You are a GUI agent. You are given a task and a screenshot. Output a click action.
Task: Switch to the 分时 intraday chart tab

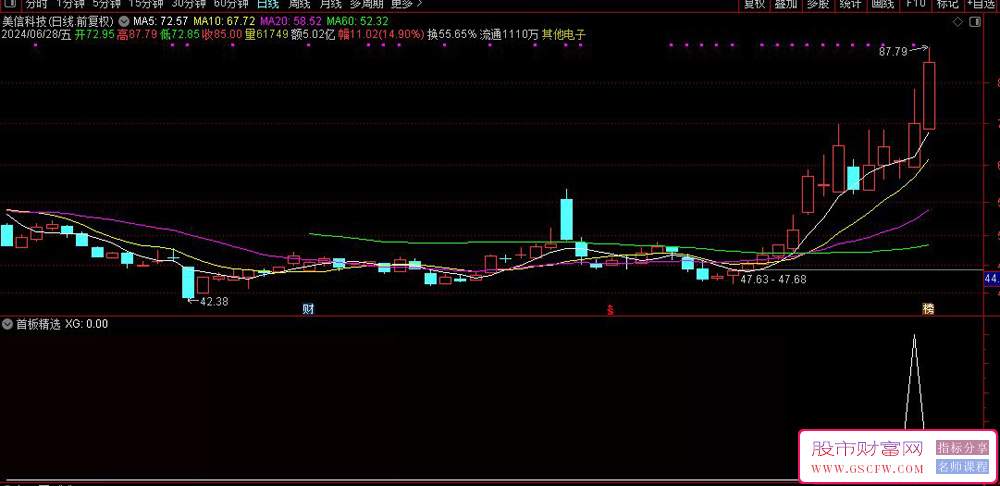coord(36,4)
